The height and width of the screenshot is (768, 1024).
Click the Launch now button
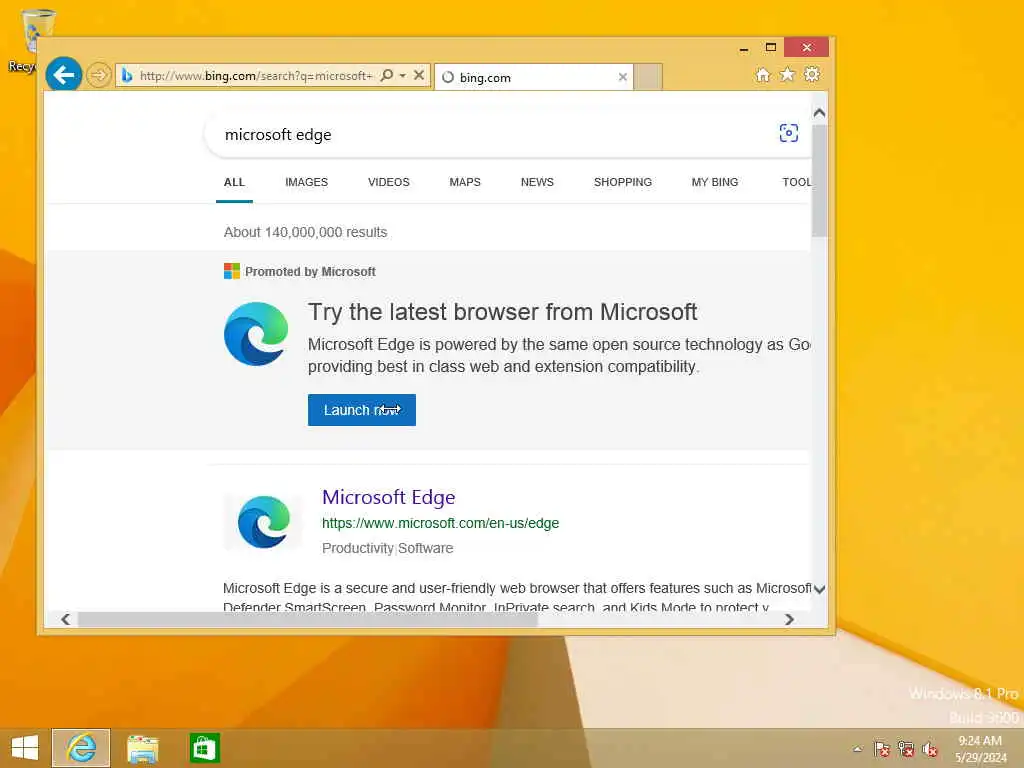tap(362, 410)
